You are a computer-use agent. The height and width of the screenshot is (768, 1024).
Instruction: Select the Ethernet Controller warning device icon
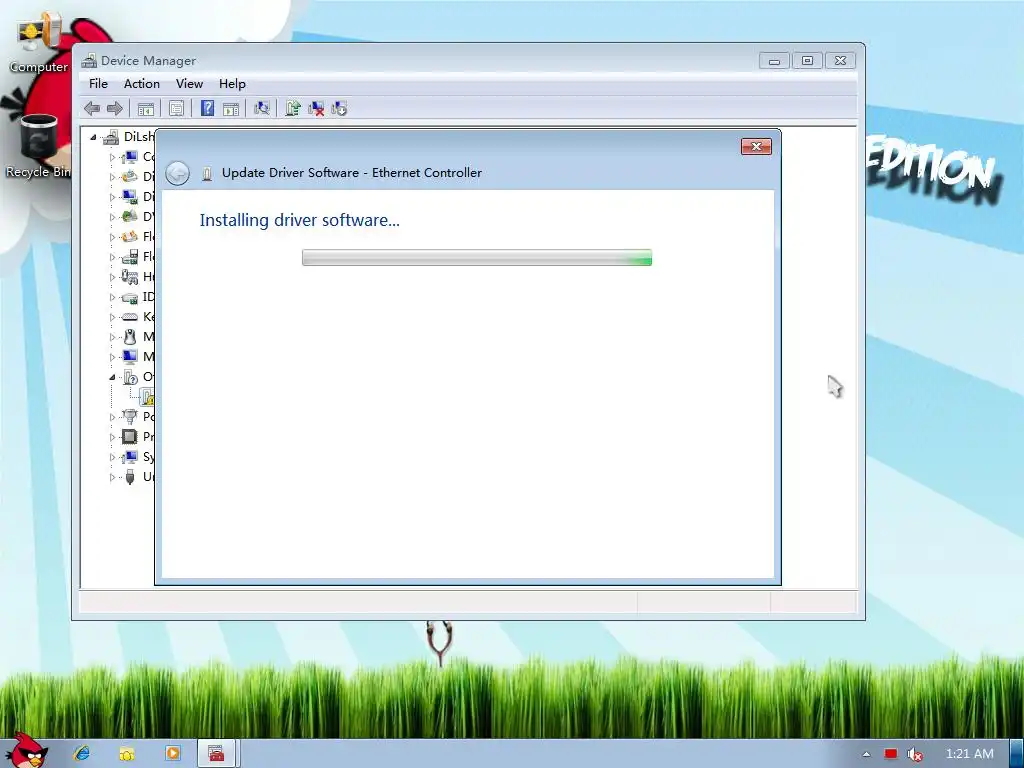click(x=148, y=396)
